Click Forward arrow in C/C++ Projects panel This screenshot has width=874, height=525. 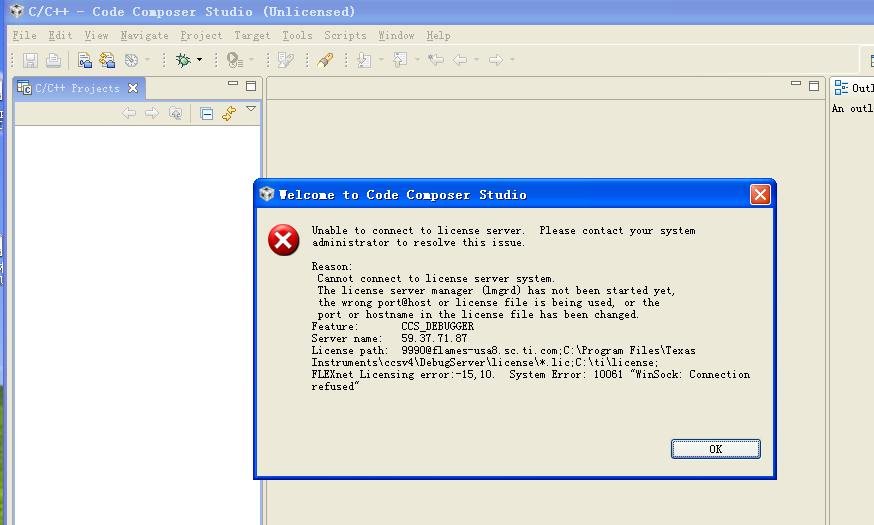pyautogui.click(x=152, y=113)
